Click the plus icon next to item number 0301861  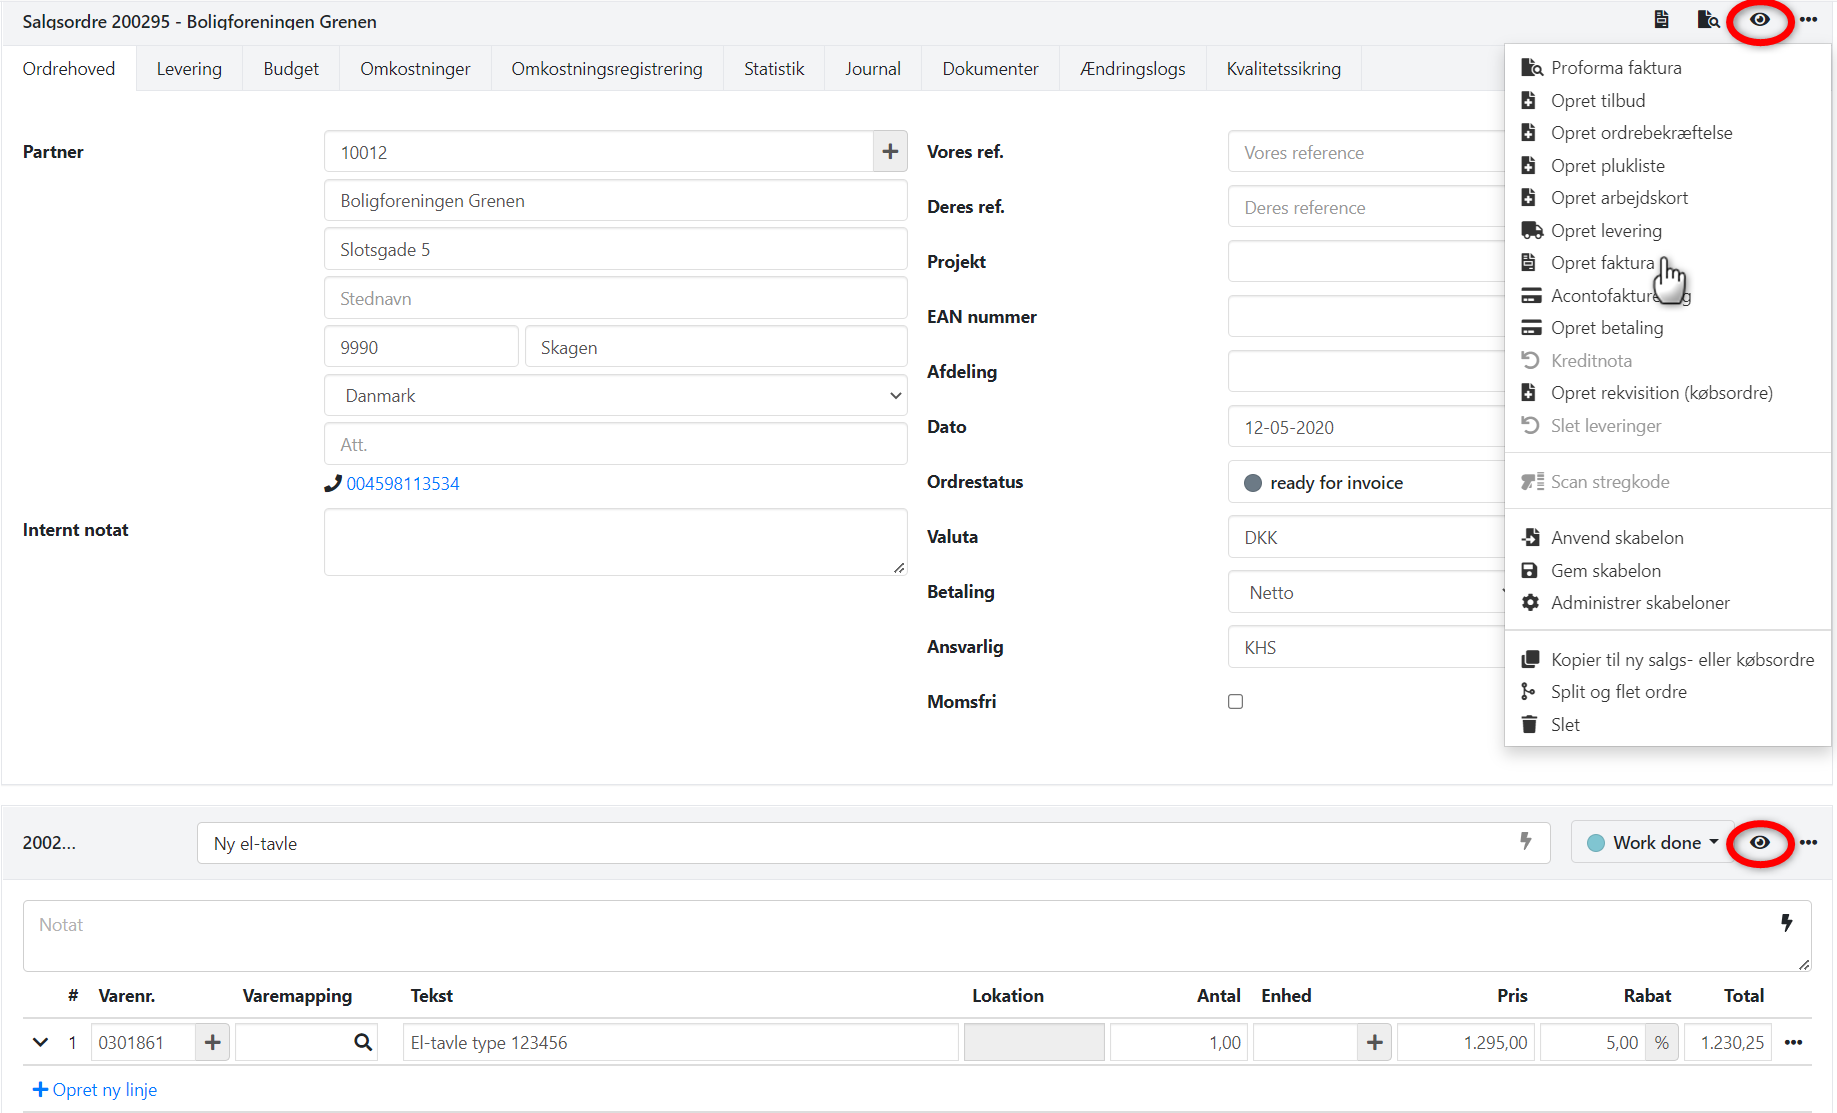coord(212,1042)
